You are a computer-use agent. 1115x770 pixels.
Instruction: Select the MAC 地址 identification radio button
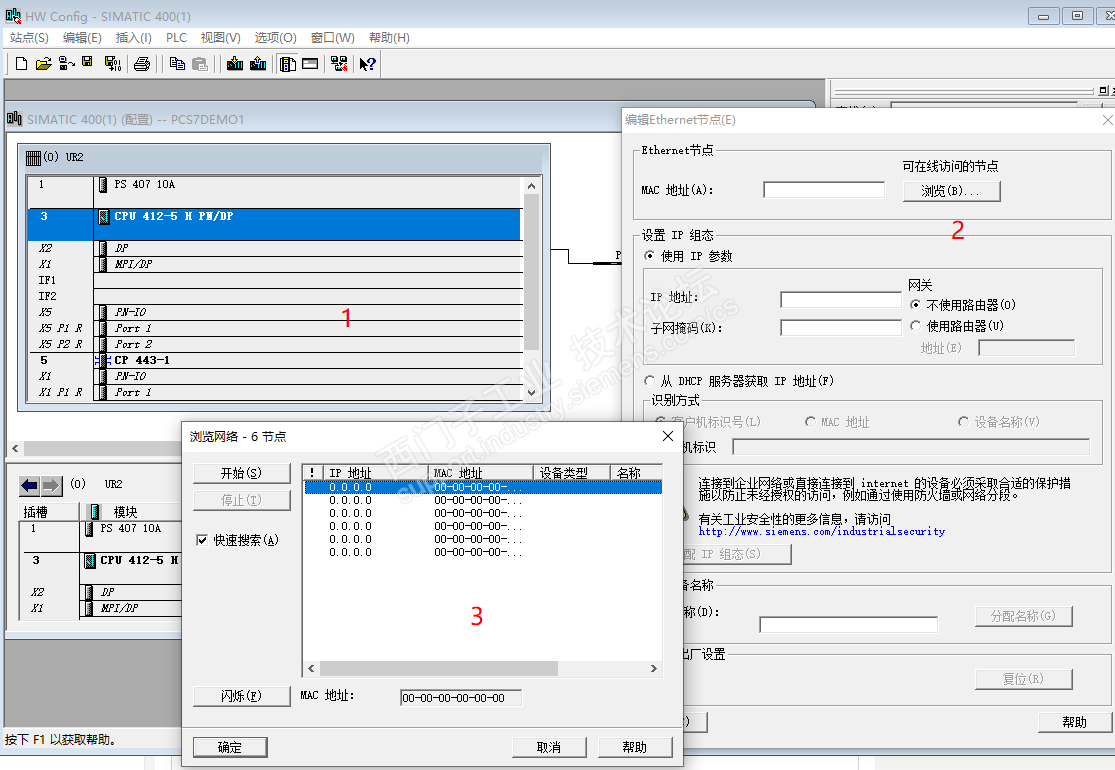(810, 422)
